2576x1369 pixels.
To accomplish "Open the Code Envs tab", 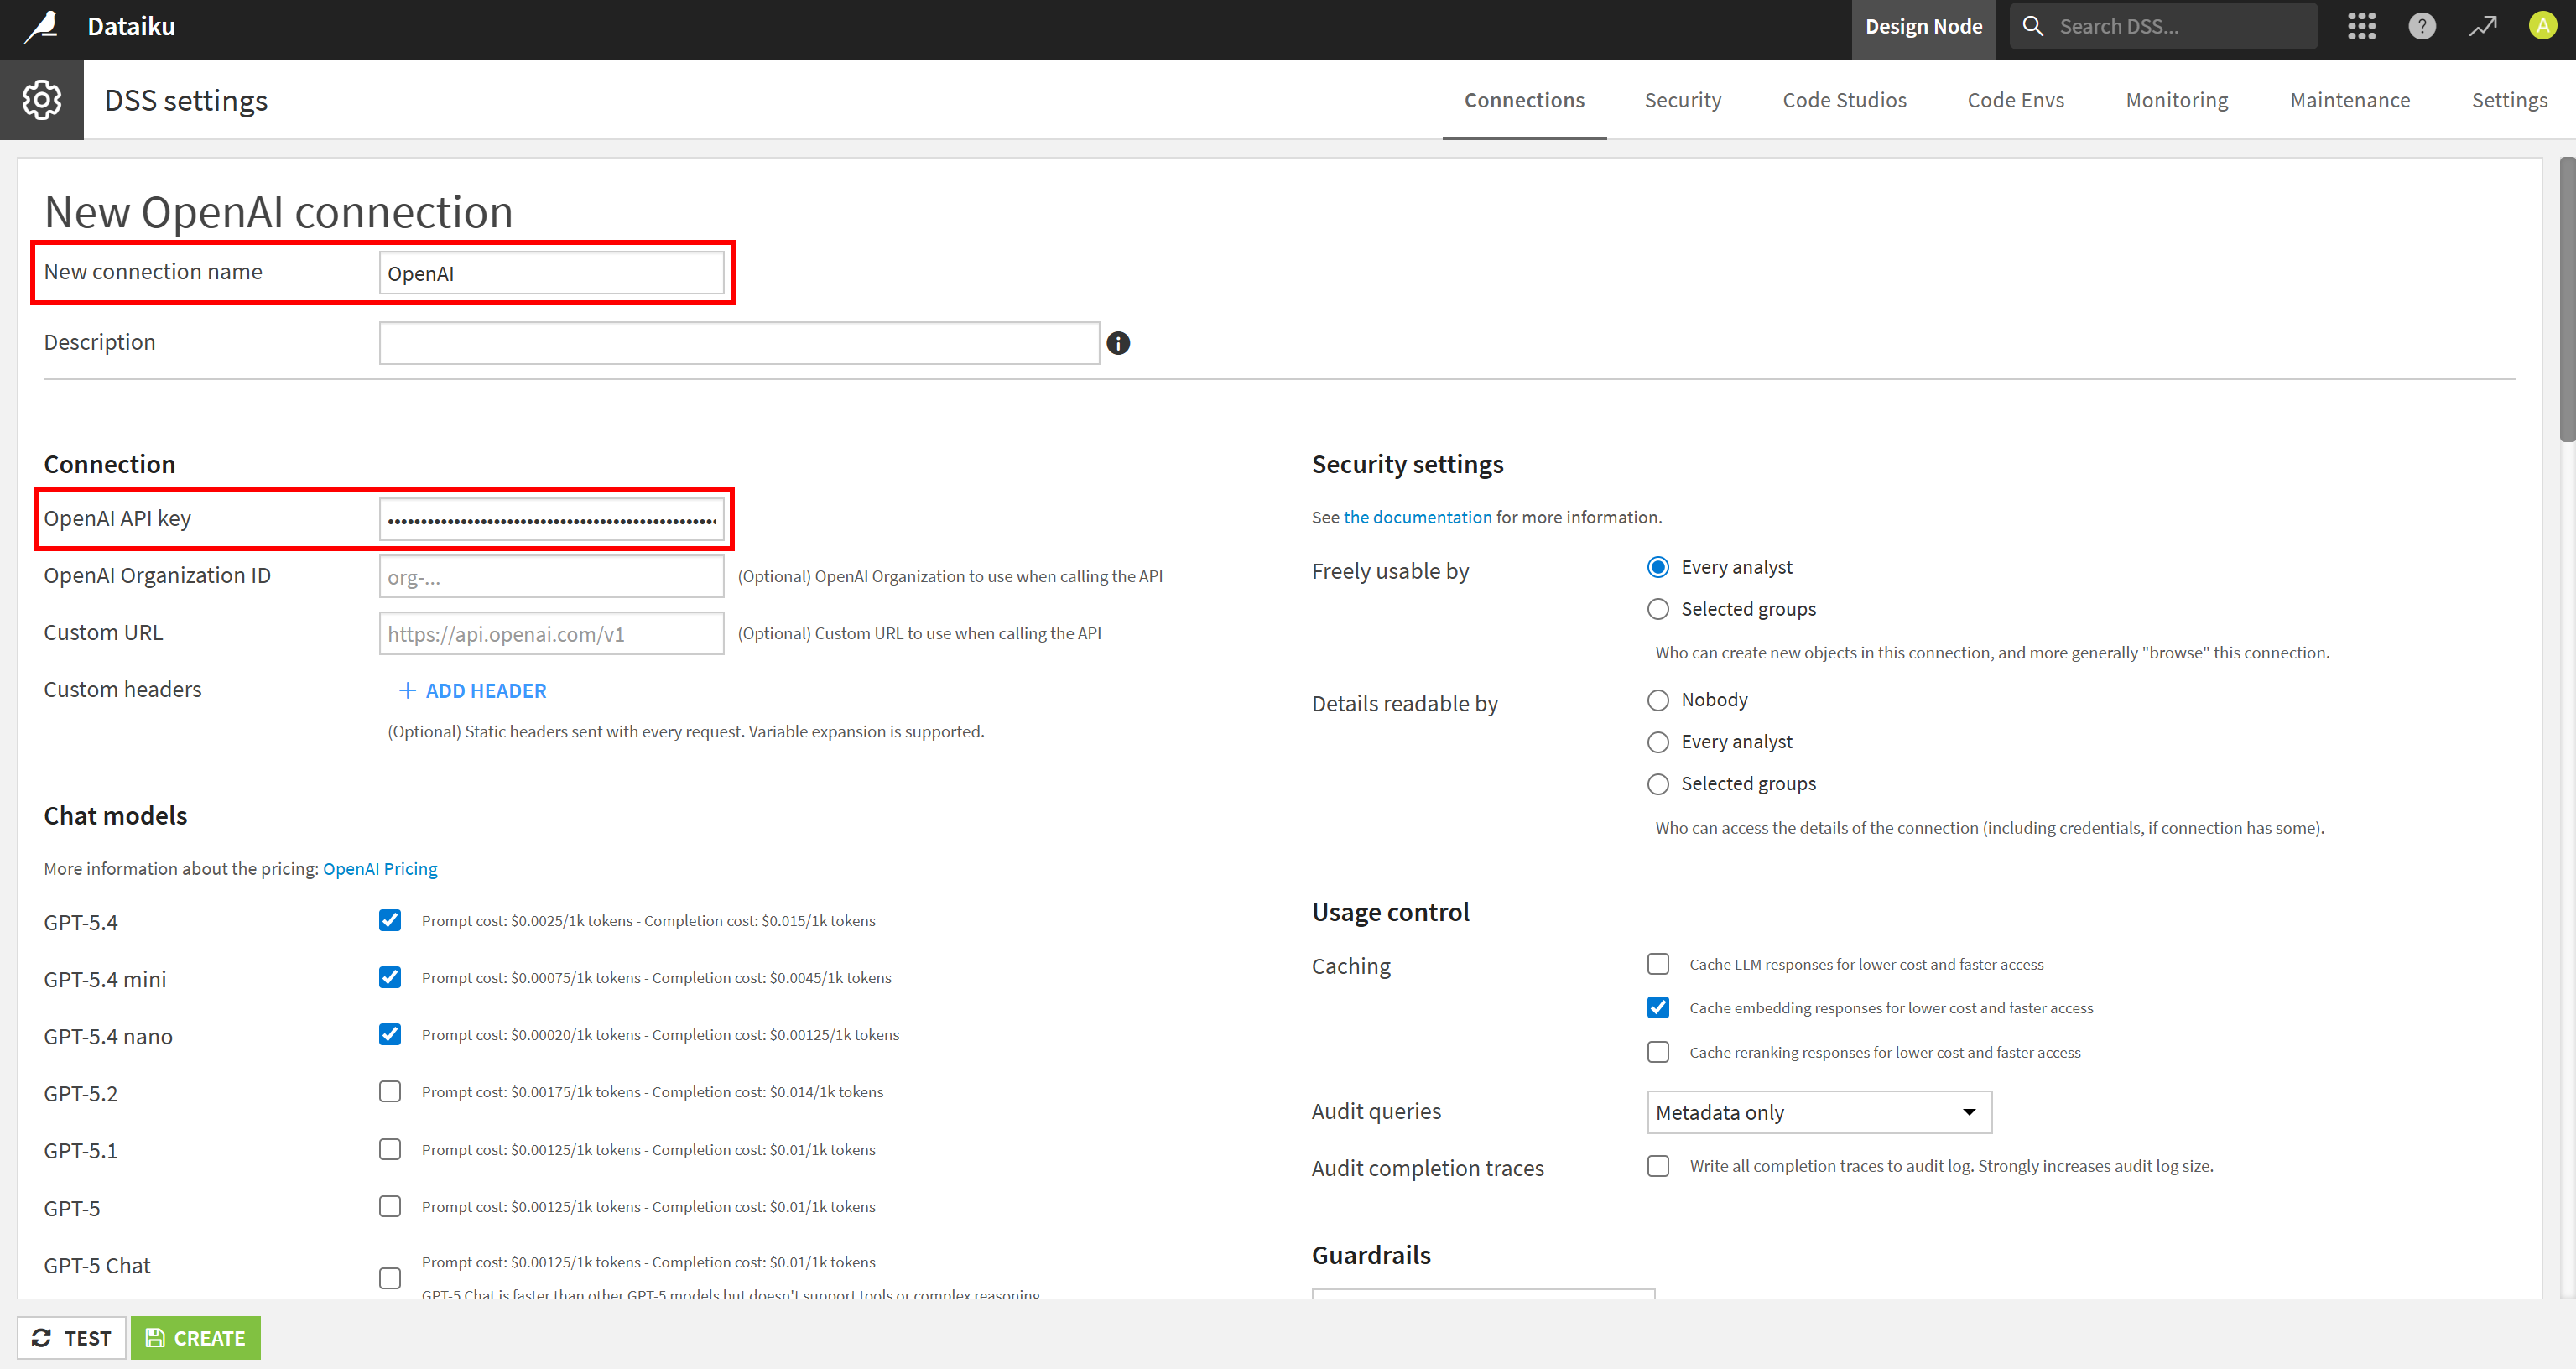I will click(2015, 100).
